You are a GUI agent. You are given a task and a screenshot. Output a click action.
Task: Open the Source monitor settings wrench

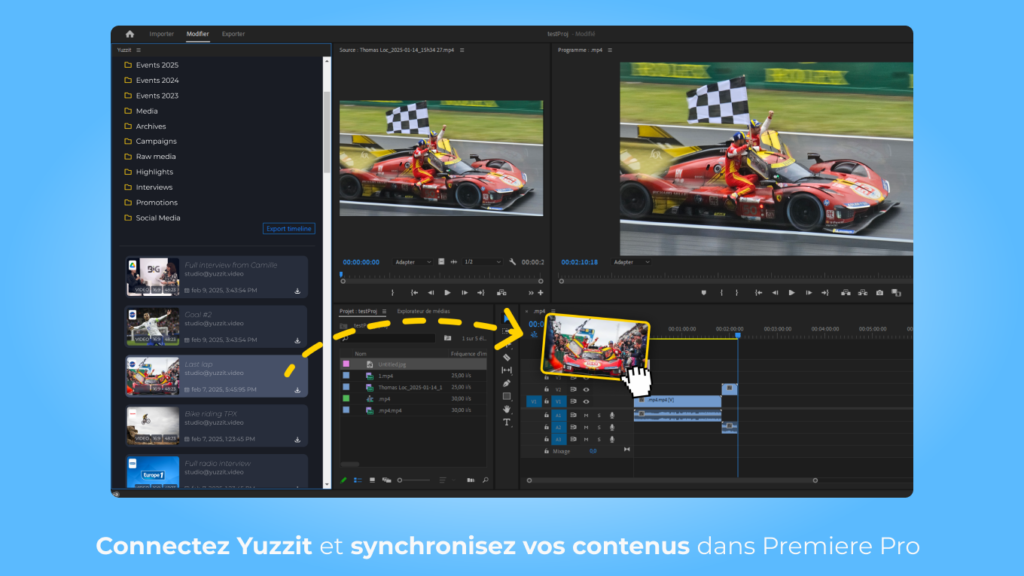(512, 262)
